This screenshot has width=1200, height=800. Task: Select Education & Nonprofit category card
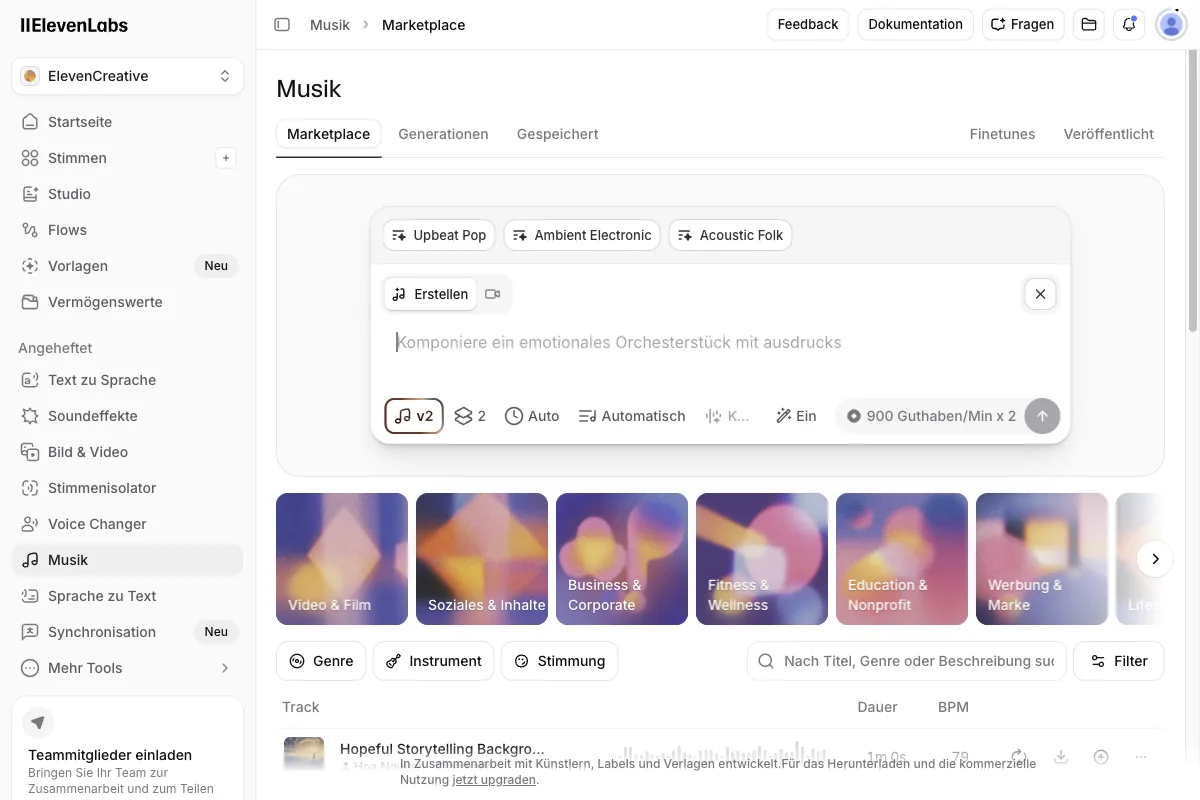(902, 559)
